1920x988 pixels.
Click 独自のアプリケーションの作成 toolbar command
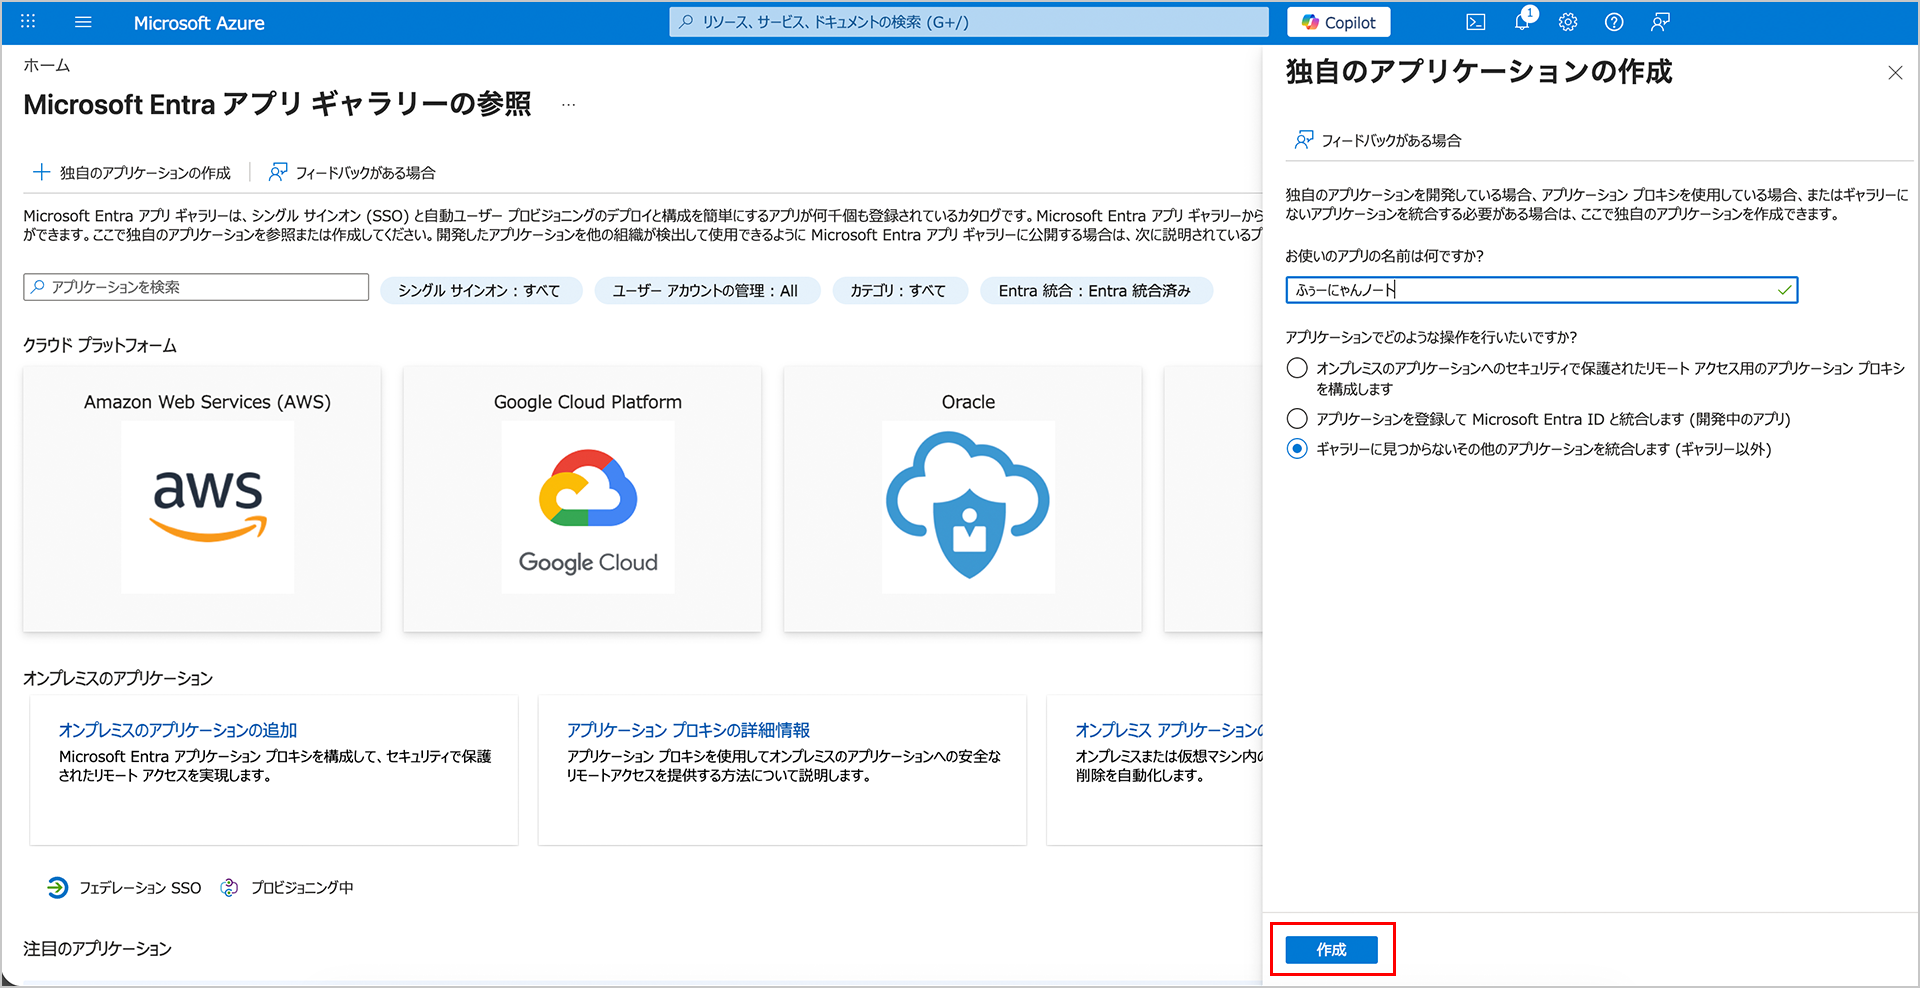[133, 173]
